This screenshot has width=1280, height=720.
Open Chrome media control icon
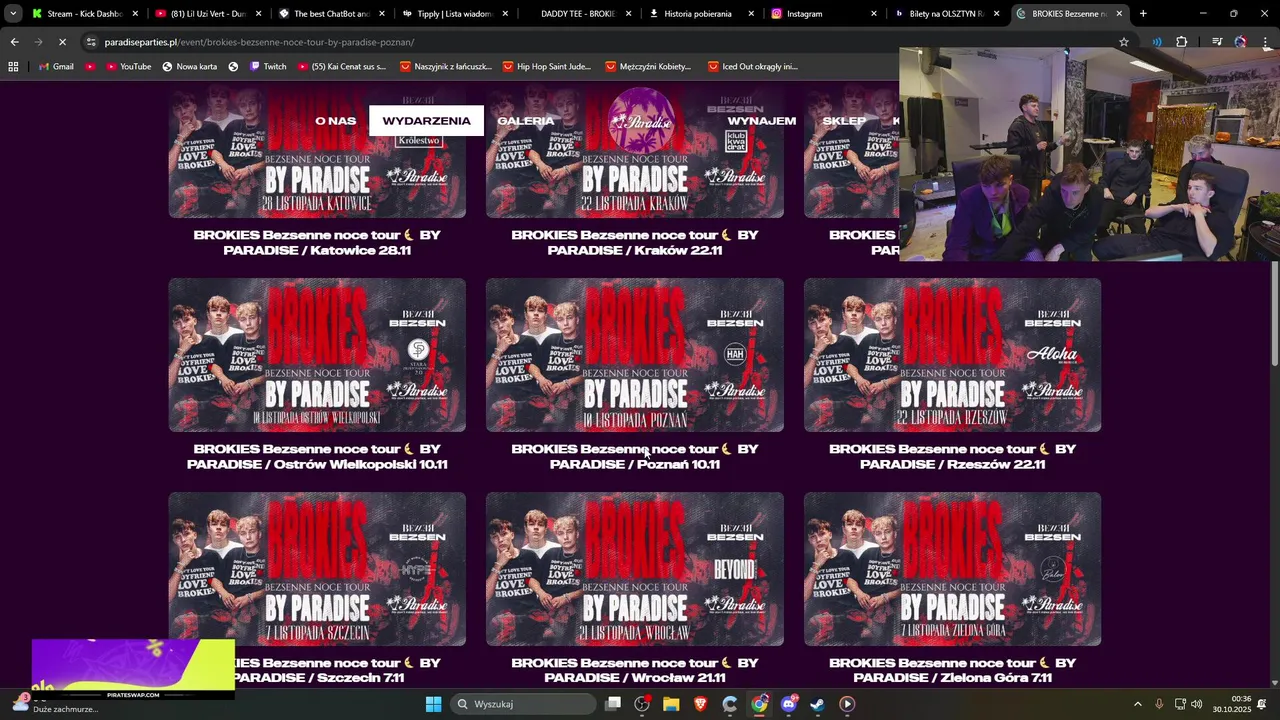point(1217,42)
